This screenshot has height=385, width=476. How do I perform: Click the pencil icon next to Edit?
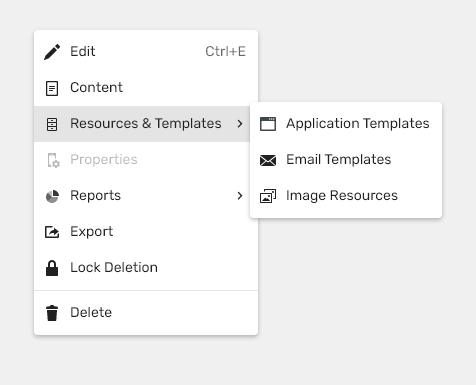(52, 52)
